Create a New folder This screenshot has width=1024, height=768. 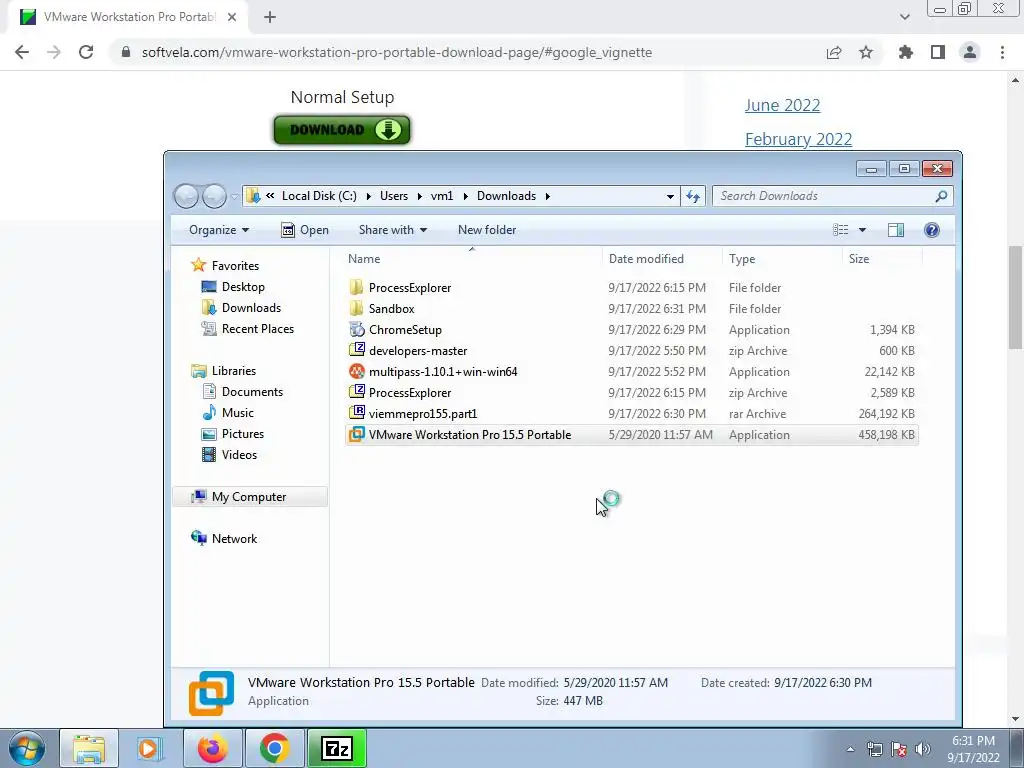(487, 230)
